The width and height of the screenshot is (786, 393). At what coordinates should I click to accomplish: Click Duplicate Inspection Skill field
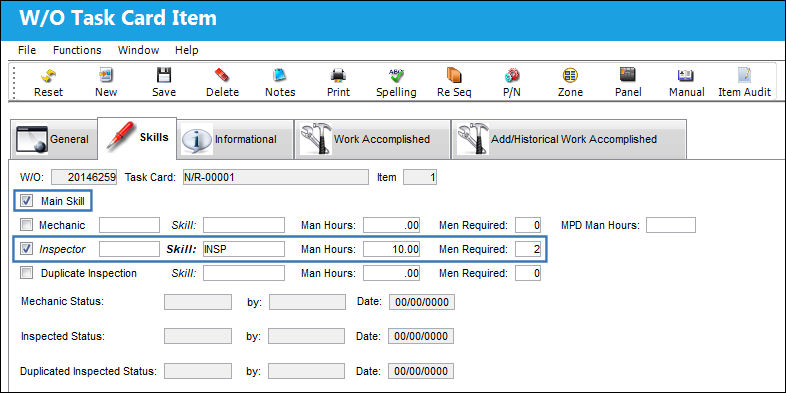tap(244, 273)
